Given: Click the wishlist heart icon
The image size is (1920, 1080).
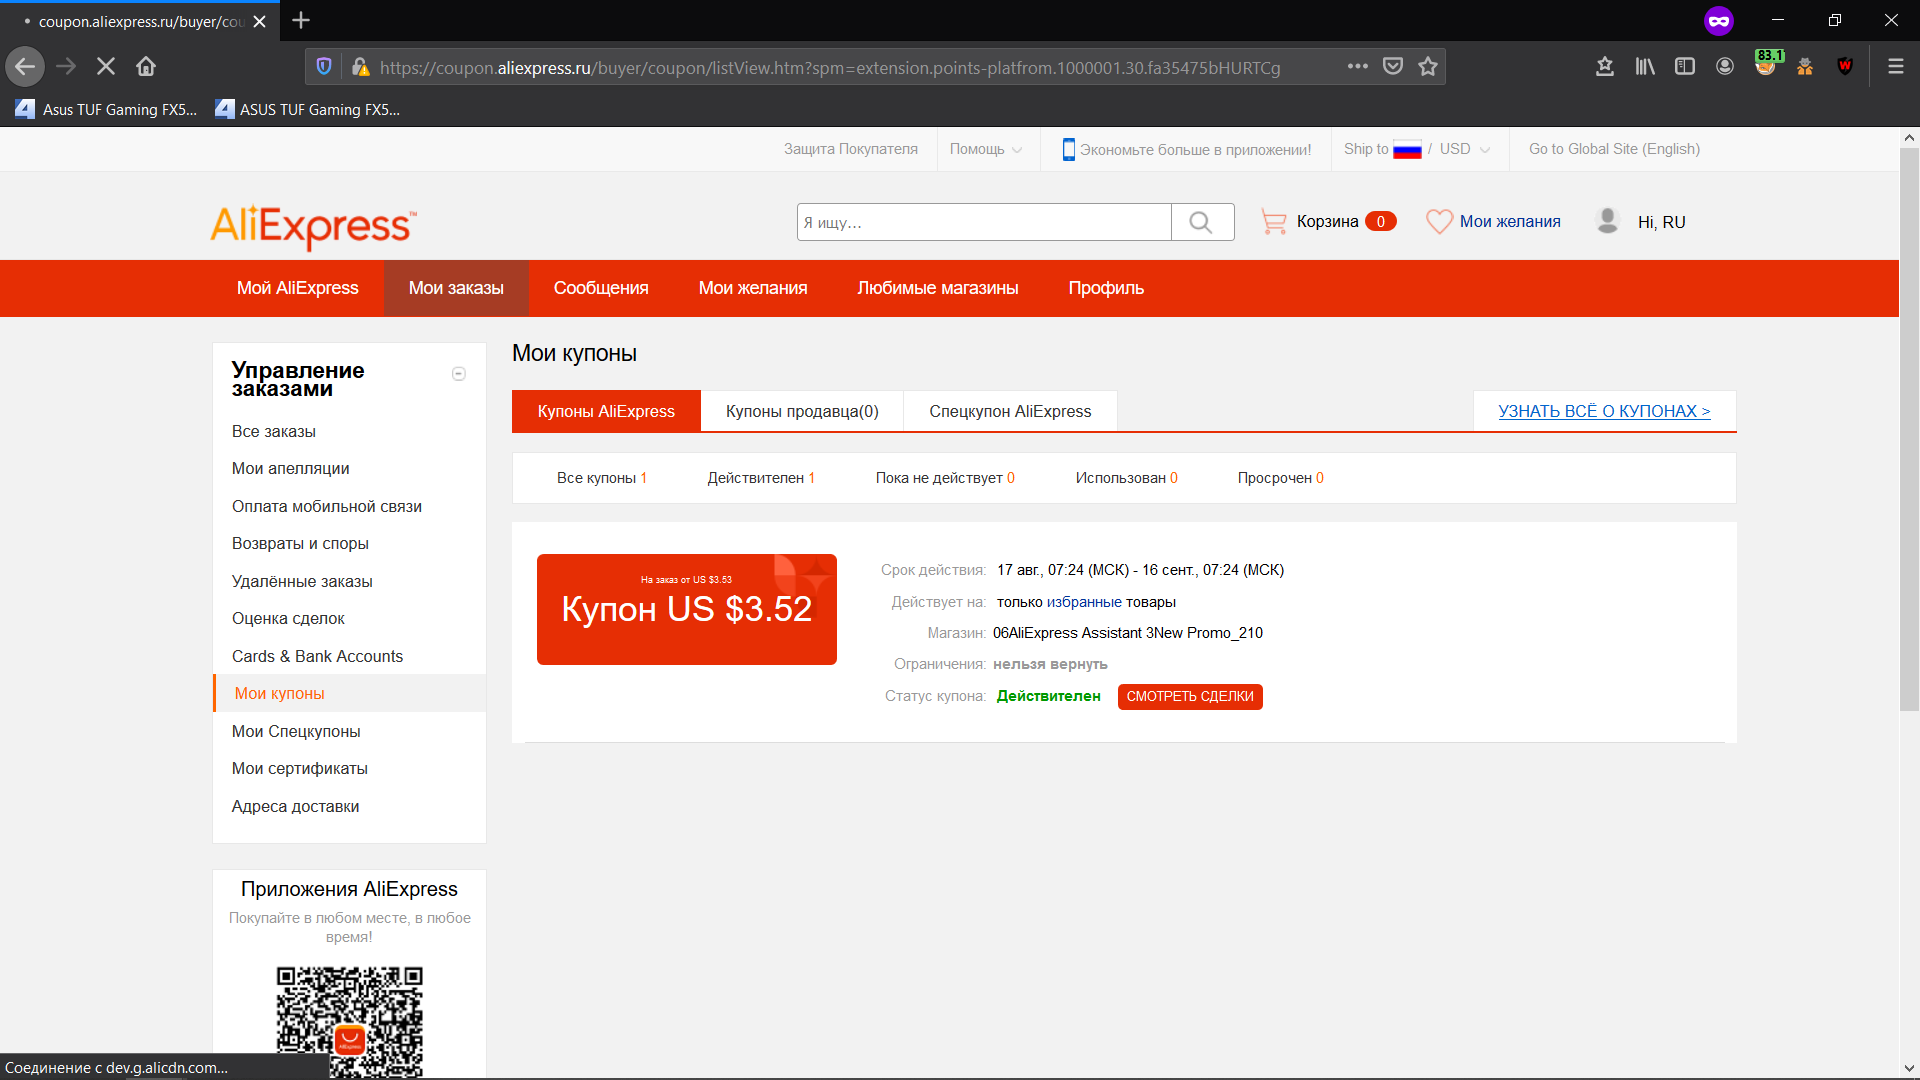Looking at the screenshot, I should pos(1439,222).
